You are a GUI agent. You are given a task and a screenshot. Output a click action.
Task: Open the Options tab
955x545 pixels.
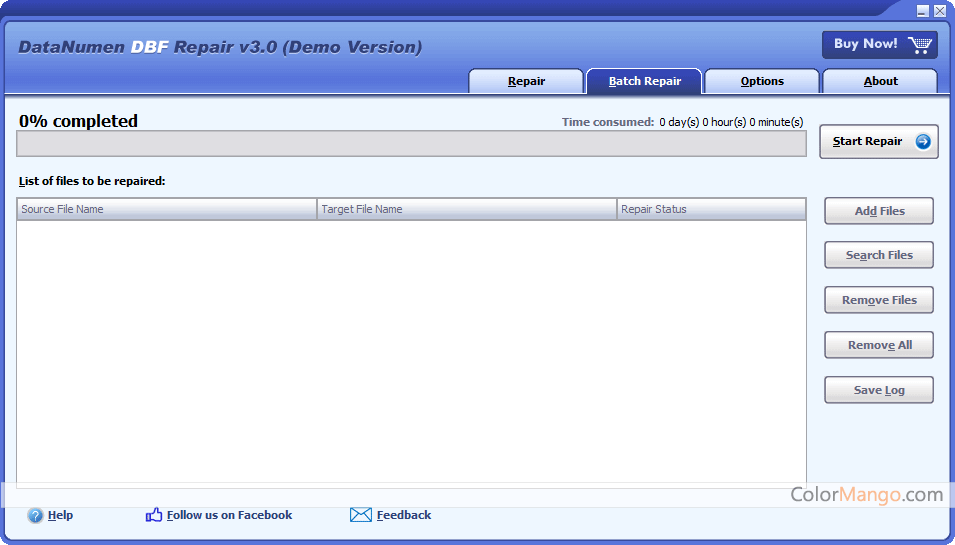coord(762,81)
